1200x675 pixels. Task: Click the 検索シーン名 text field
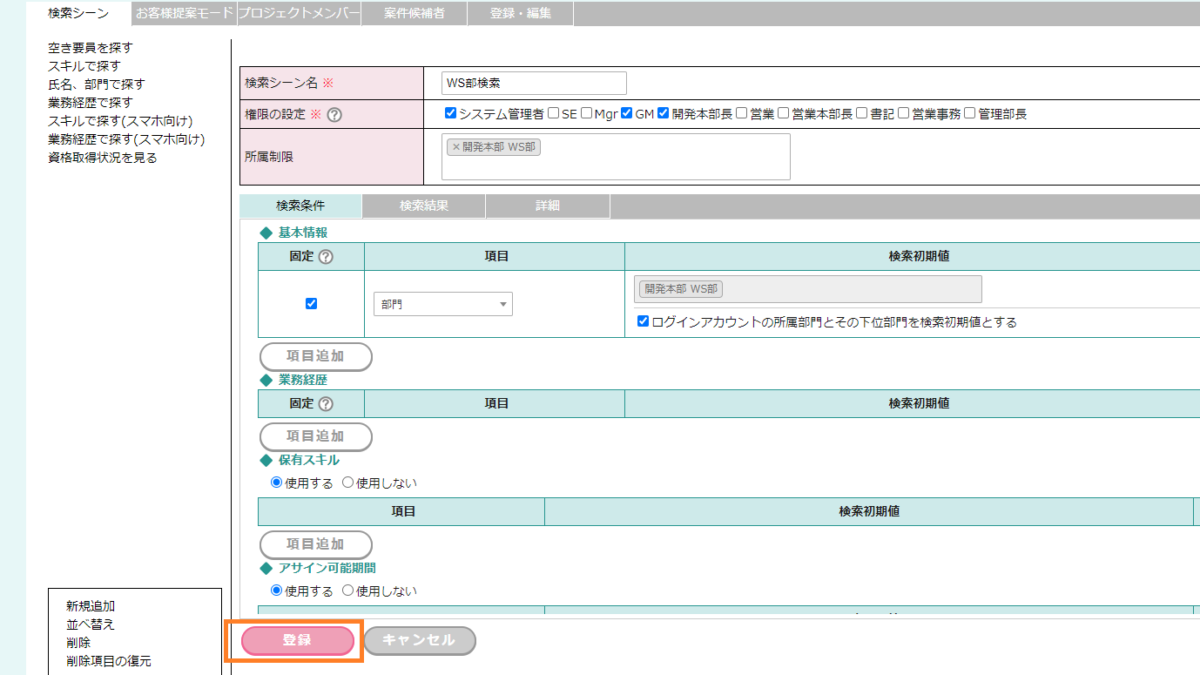click(x=533, y=83)
